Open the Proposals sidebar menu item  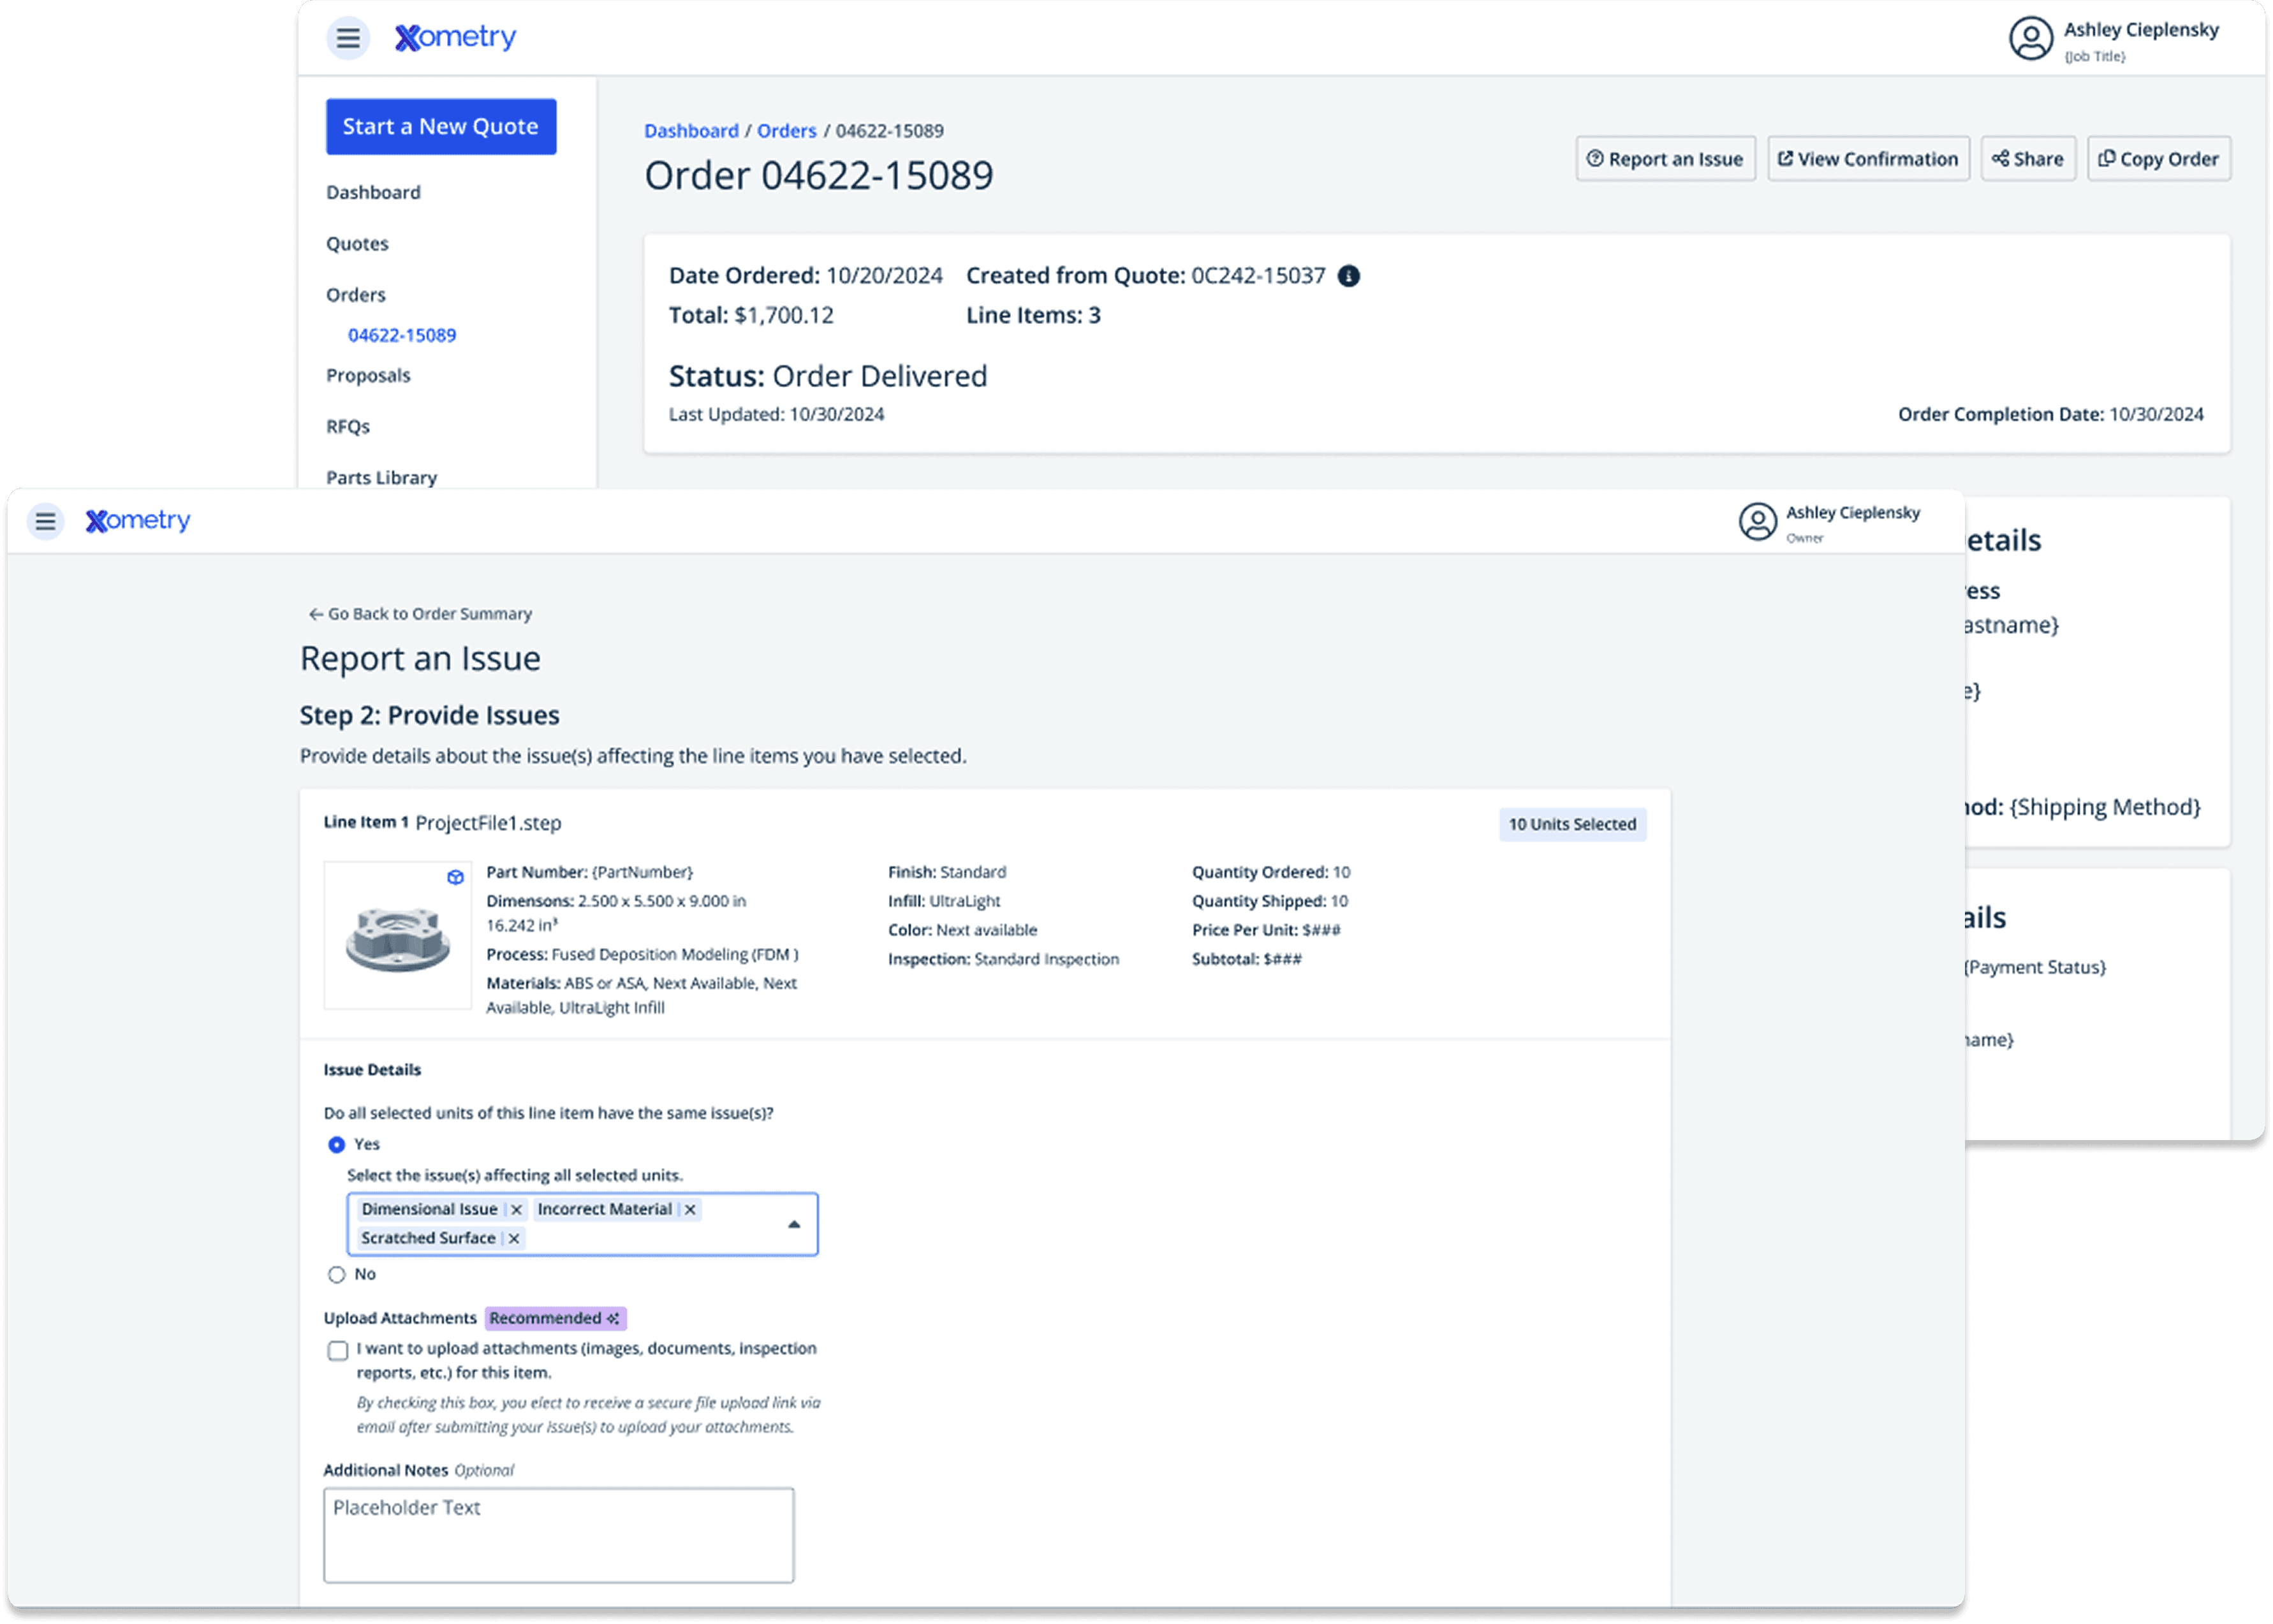368,376
